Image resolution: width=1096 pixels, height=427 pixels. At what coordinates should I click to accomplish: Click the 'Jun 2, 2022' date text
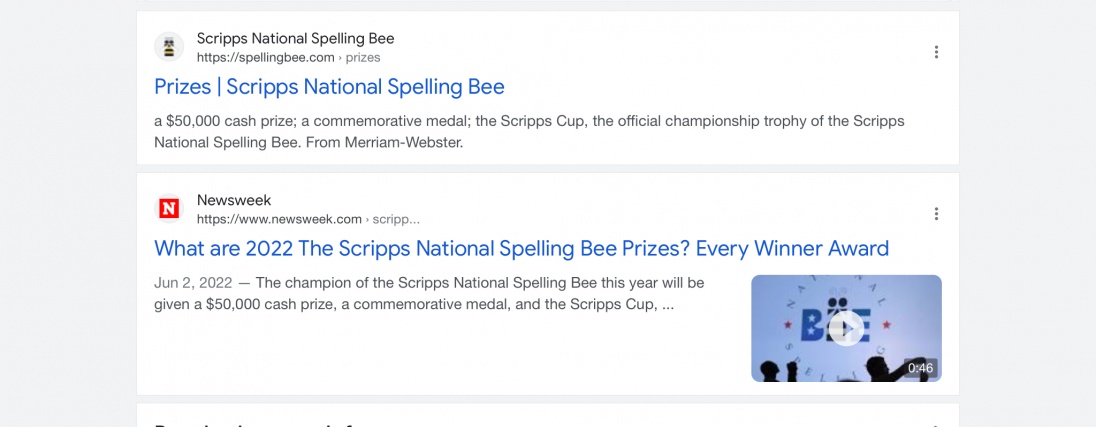(x=193, y=283)
